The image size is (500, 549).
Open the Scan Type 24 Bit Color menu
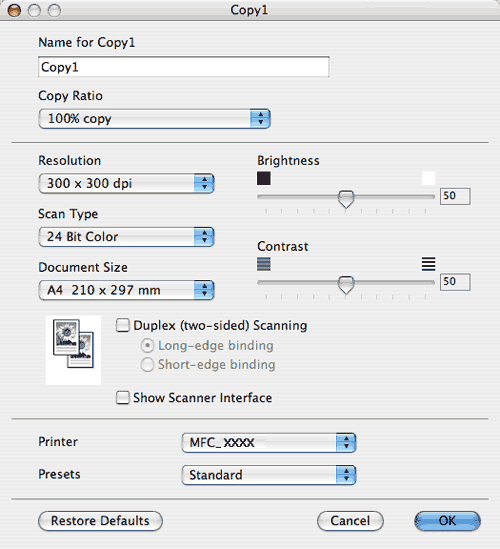coord(126,237)
